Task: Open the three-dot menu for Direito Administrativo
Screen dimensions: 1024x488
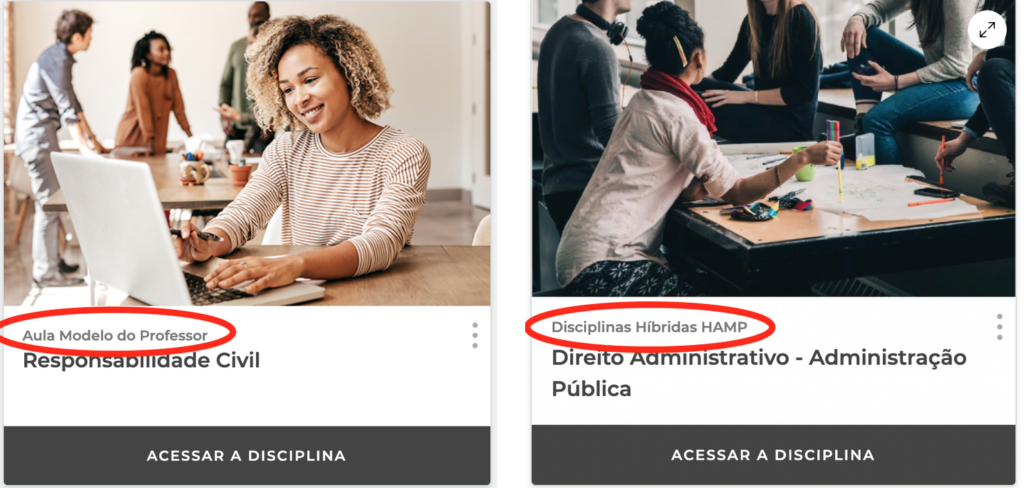Action: (x=999, y=327)
